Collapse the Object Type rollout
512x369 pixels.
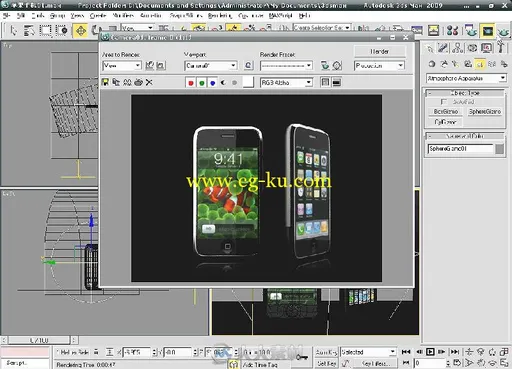click(465, 93)
